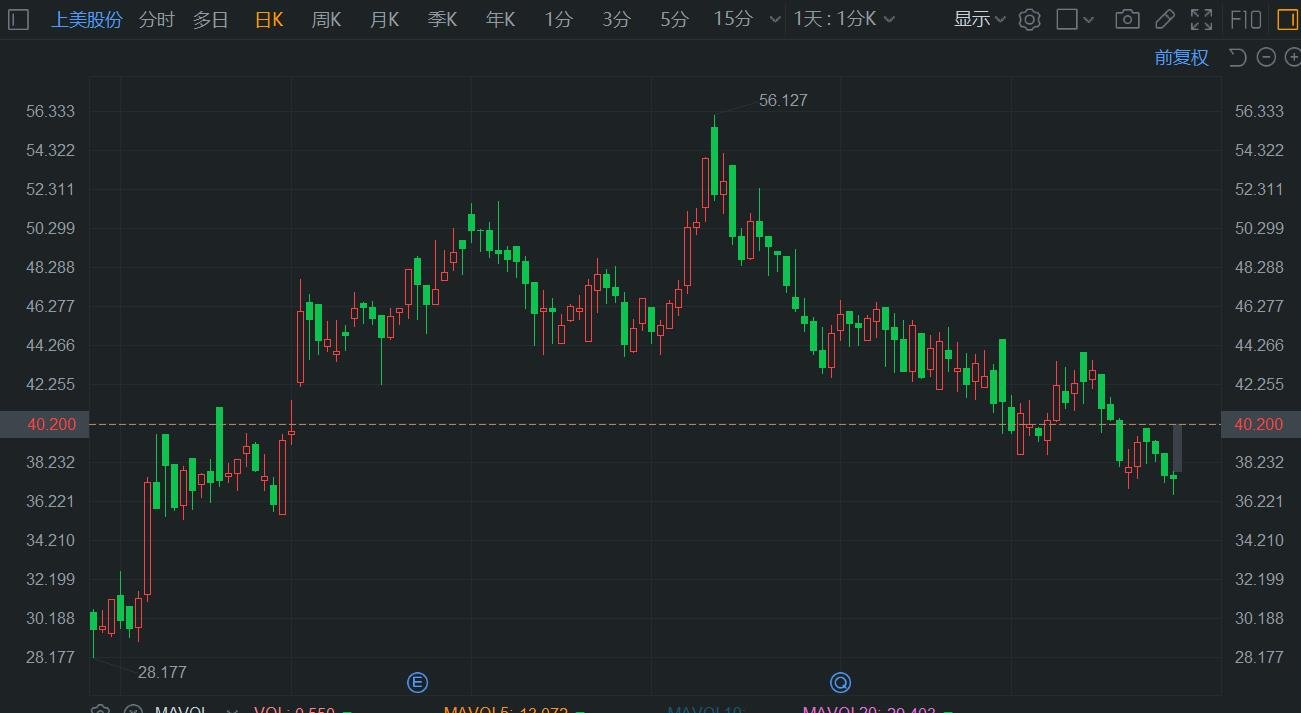Select the 日K daily candlestick tab
The height and width of the screenshot is (713, 1301).
(x=269, y=19)
